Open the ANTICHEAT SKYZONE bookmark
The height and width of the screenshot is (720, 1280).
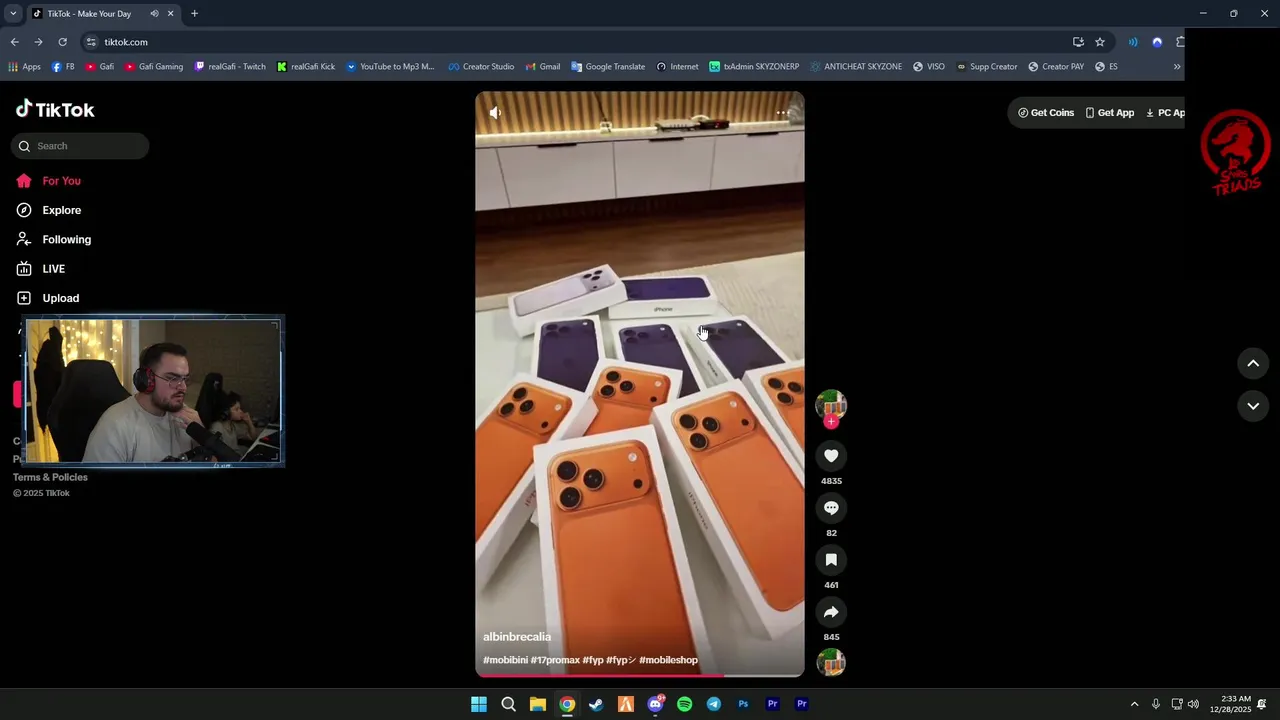[855, 67]
